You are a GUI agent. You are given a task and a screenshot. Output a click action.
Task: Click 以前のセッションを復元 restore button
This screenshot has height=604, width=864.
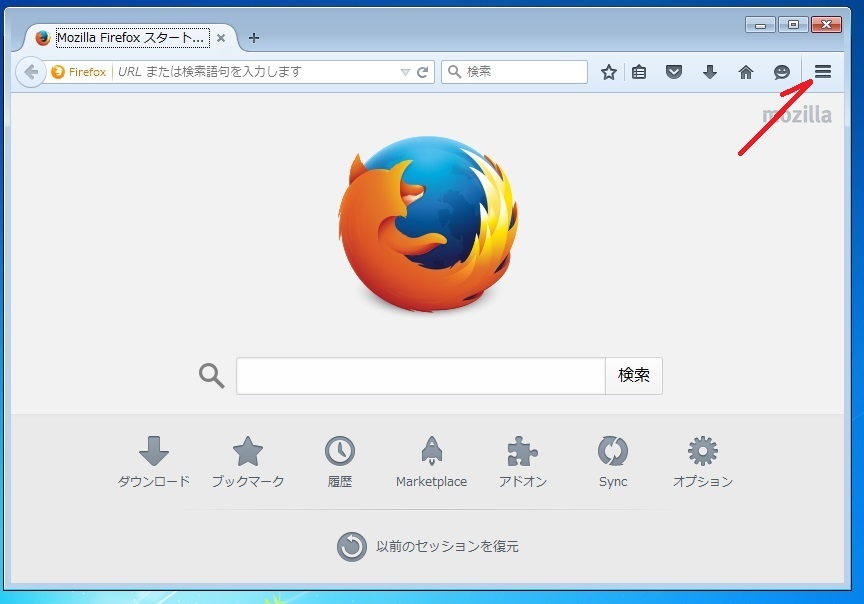[x=428, y=546]
